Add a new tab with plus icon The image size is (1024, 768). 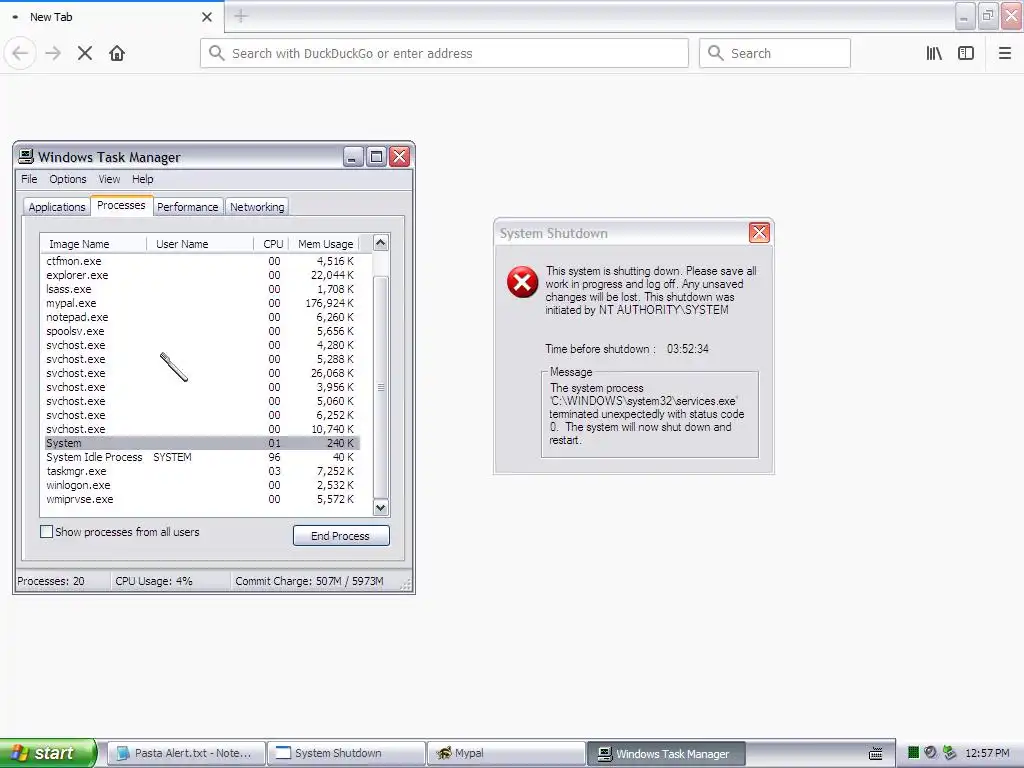pos(241,16)
